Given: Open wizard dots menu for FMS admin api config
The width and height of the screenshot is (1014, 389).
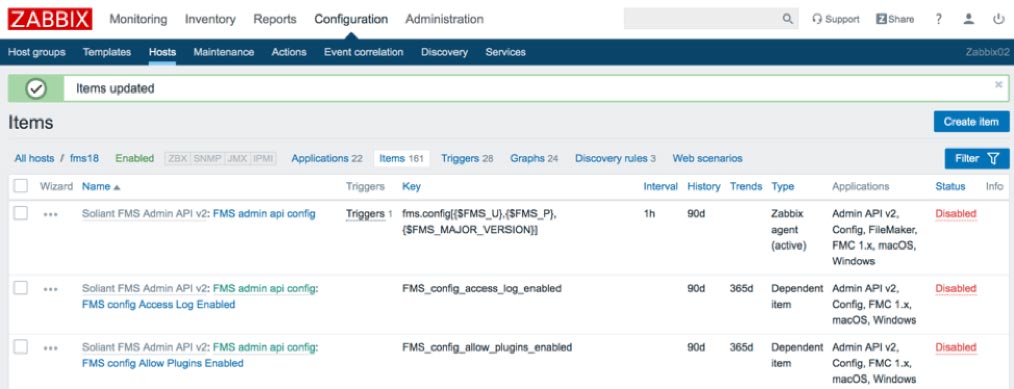Looking at the screenshot, I should click(50, 215).
